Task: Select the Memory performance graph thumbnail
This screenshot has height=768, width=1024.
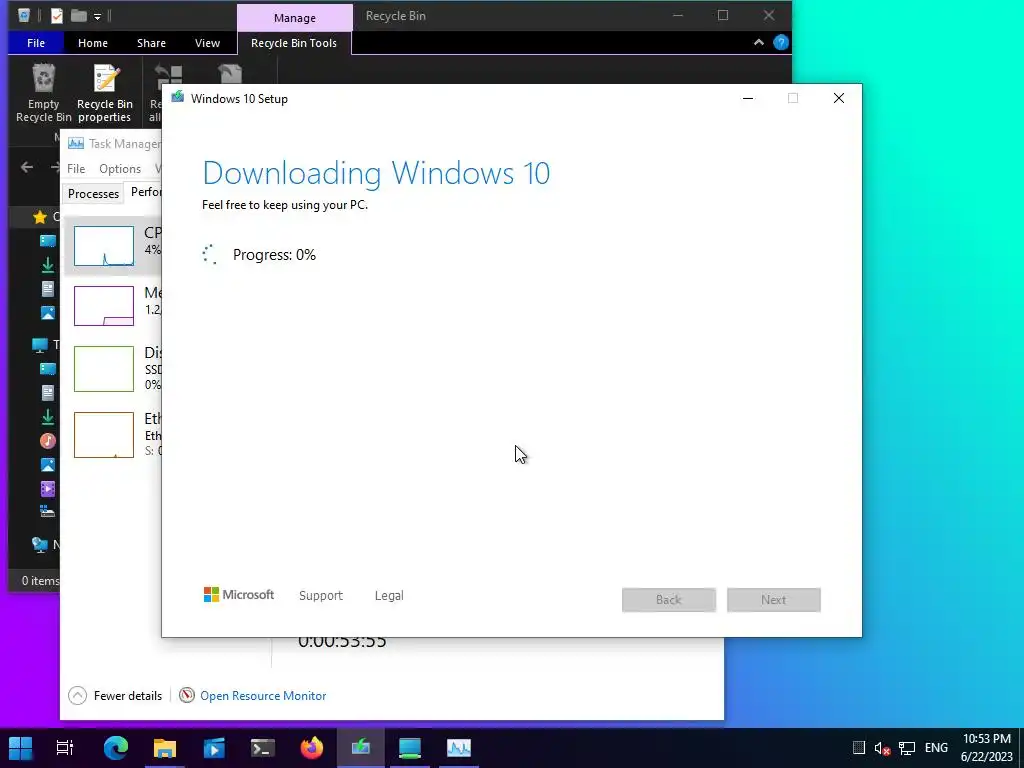Action: (x=104, y=306)
